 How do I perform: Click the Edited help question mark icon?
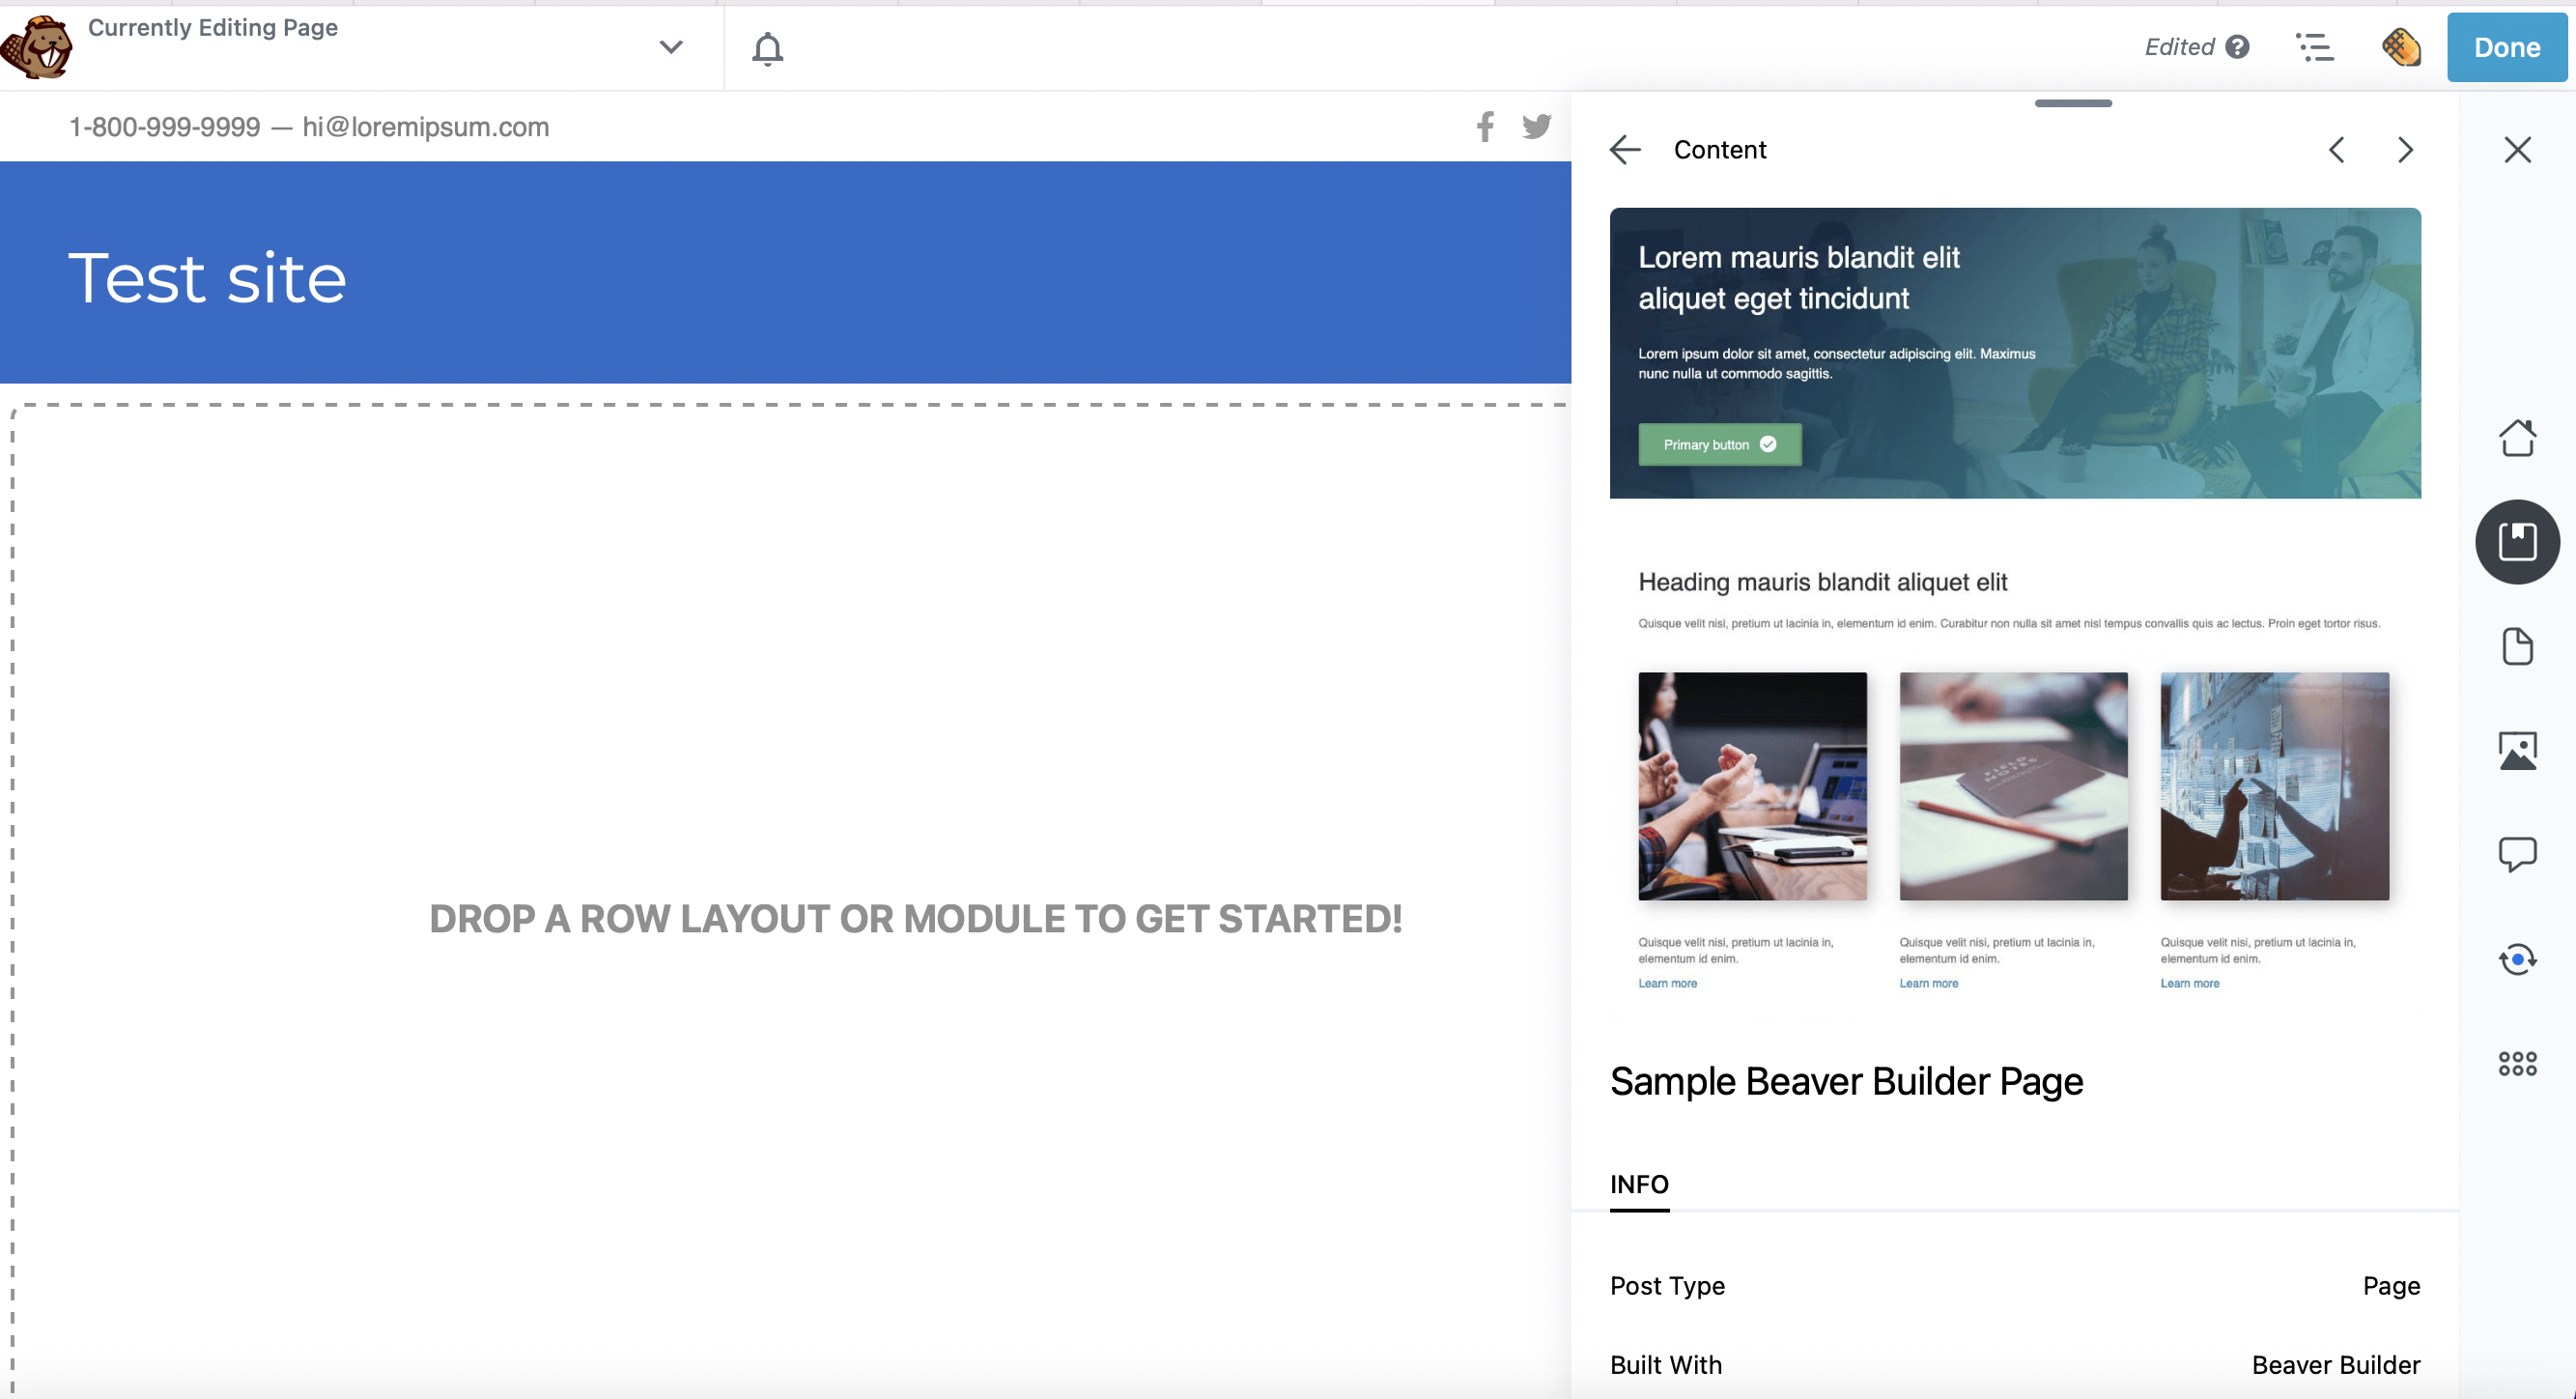[x=2238, y=47]
